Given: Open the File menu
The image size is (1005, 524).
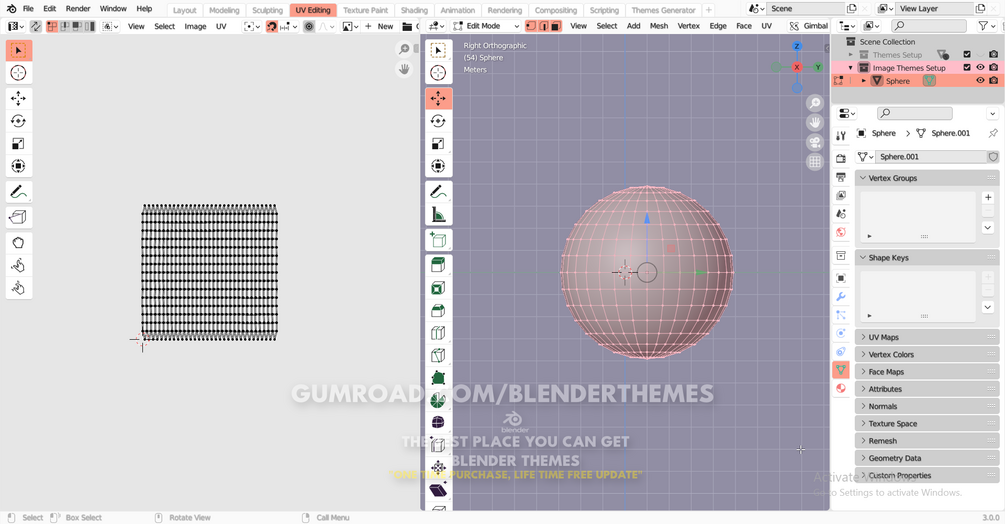Looking at the screenshot, I should [28, 9].
